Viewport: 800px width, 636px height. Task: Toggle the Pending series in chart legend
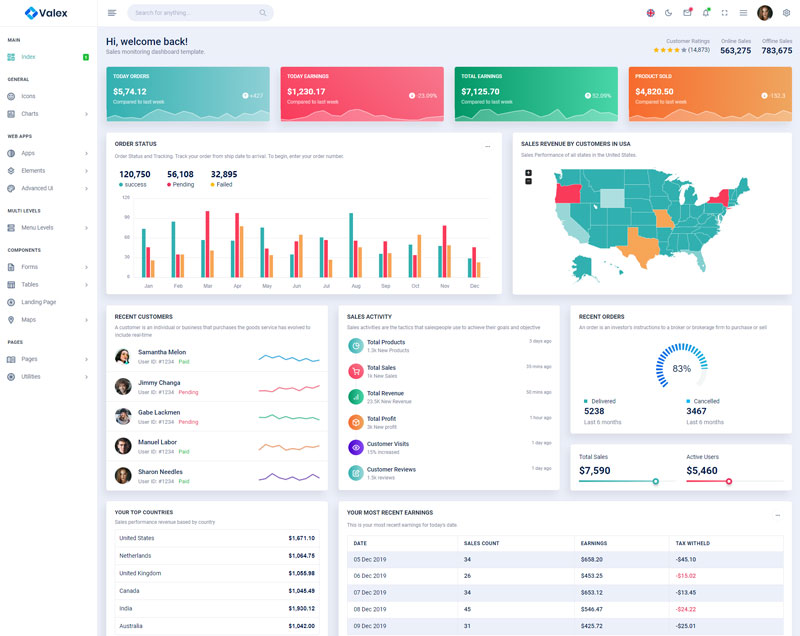[x=181, y=185]
